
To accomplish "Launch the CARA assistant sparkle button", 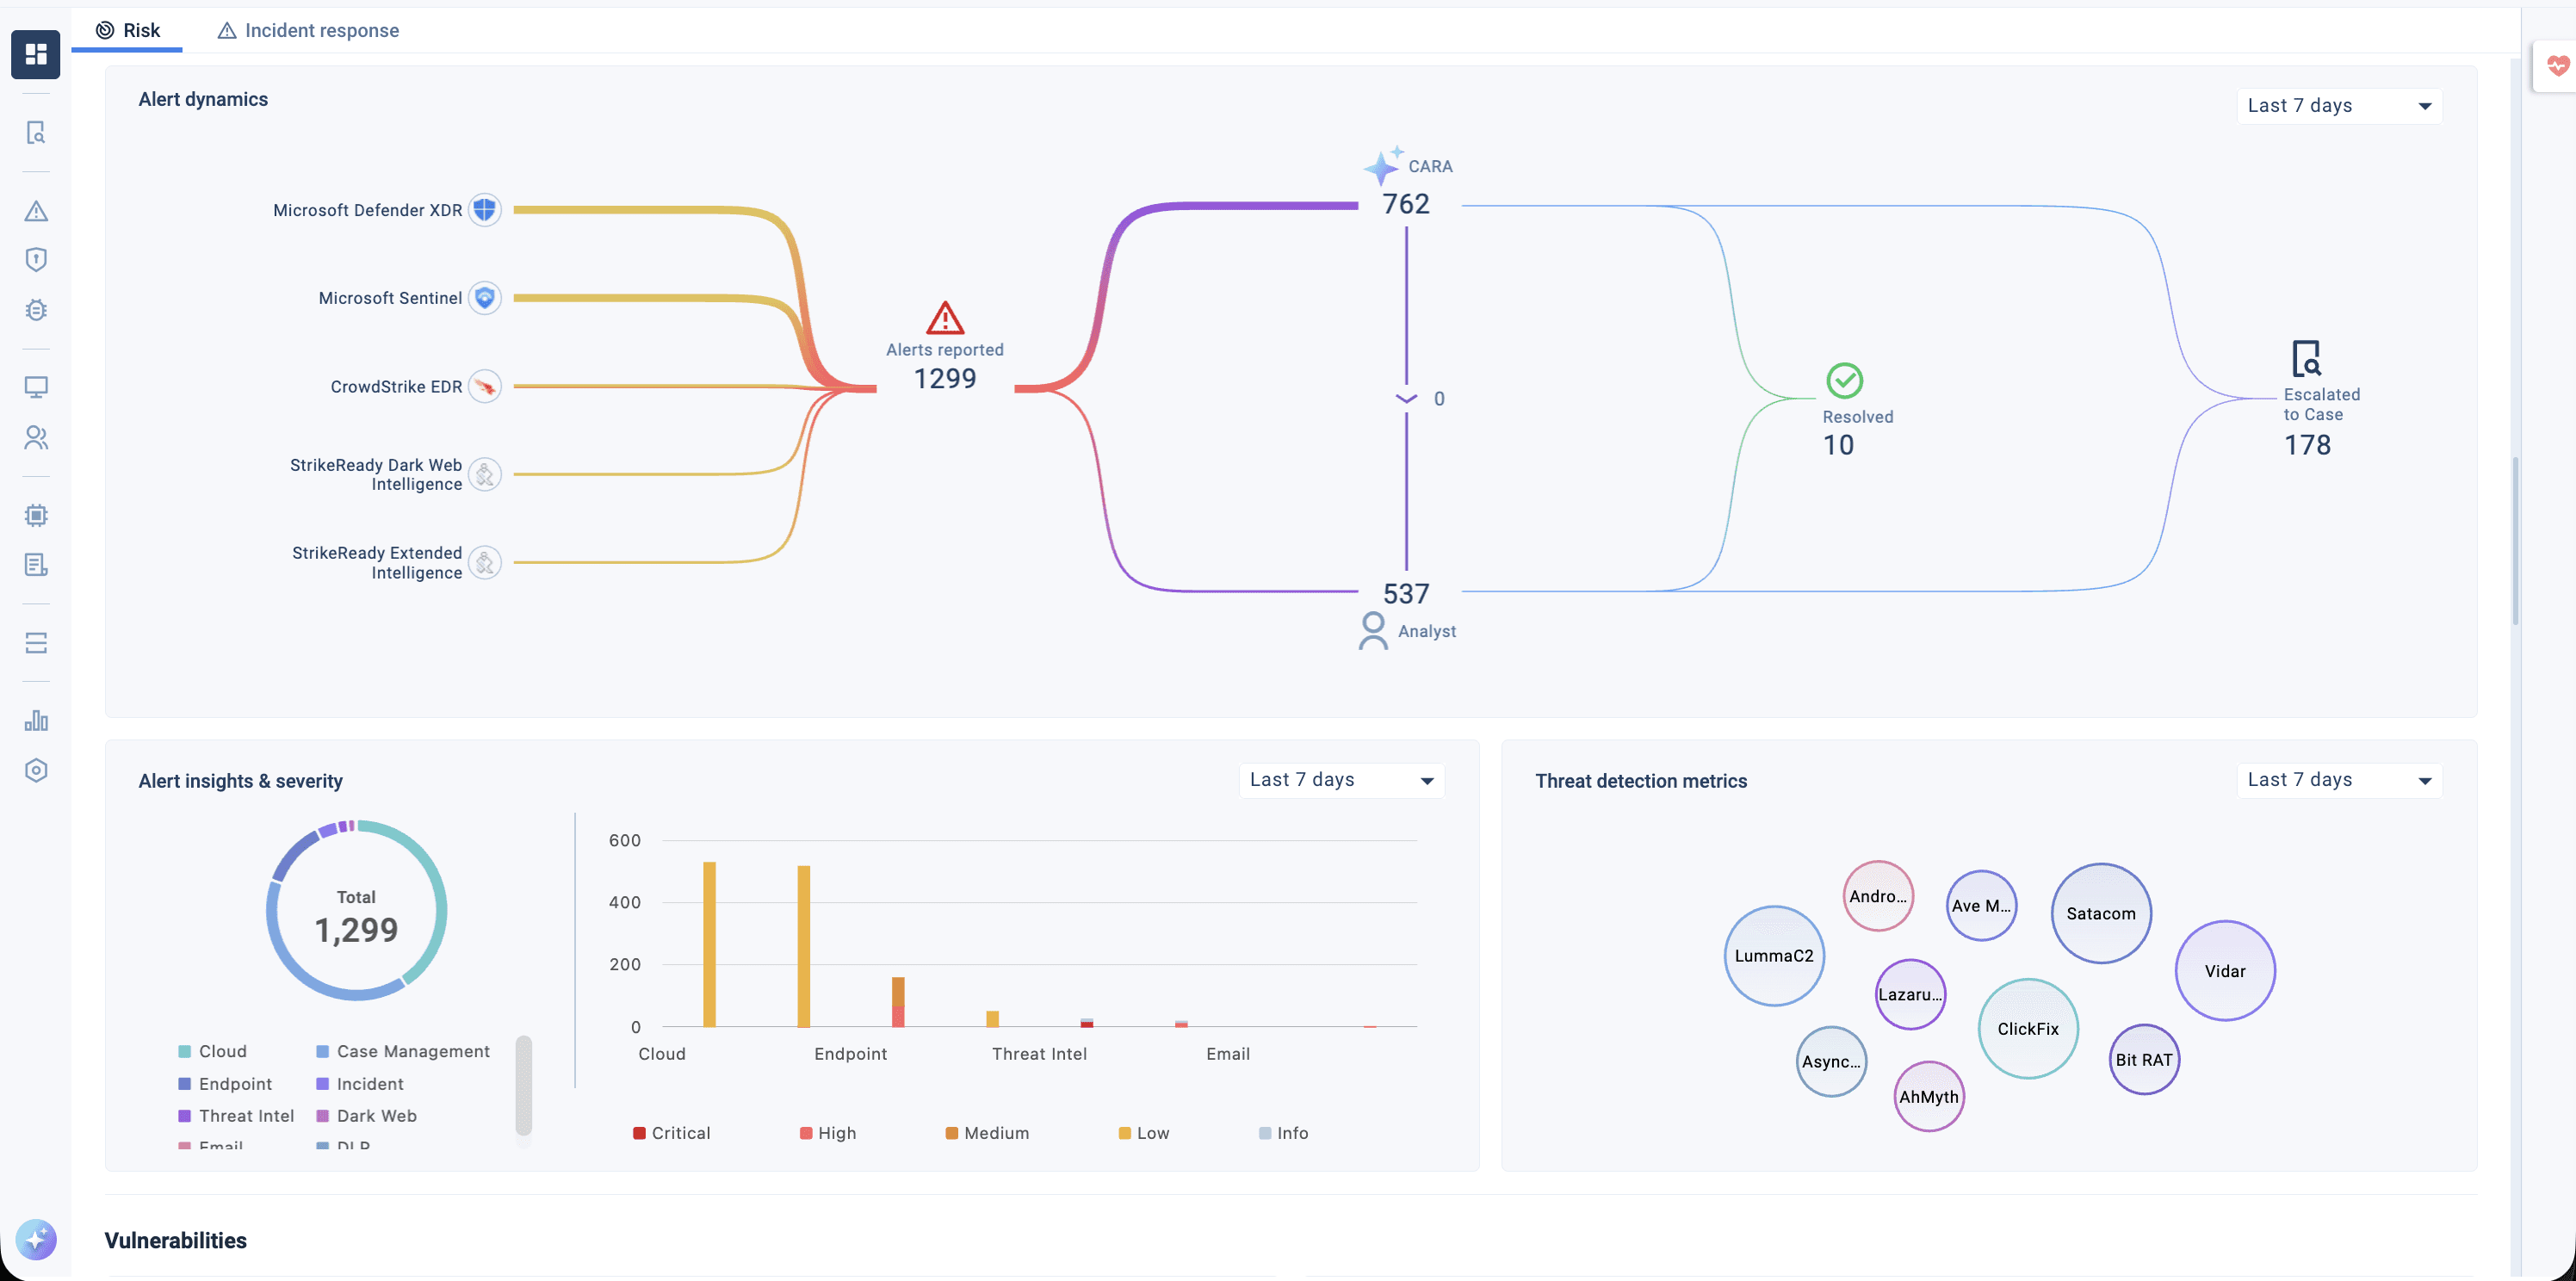I will [36, 1240].
